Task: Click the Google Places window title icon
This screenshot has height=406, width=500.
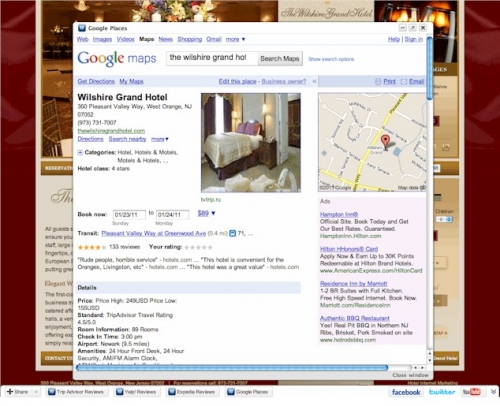Action: tap(81, 28)
